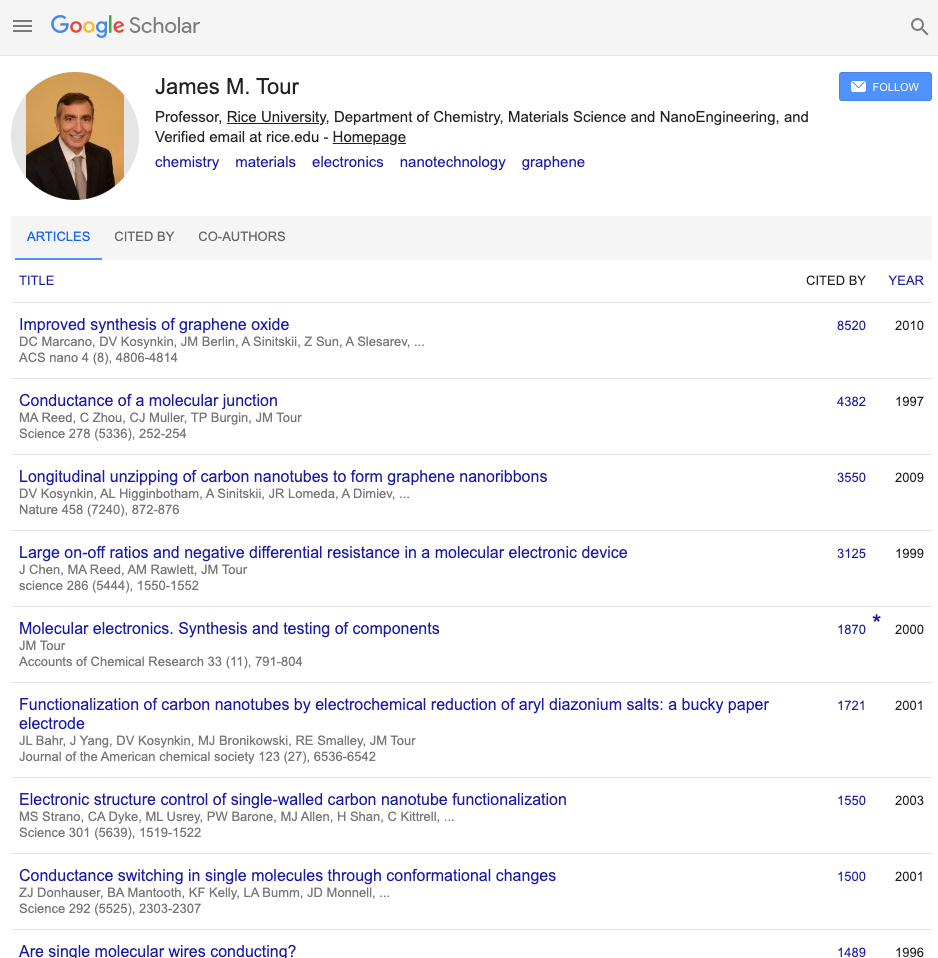Open the Homepage link
The width and height of the screenshot is (938, 958).
(x=369, y=137)
